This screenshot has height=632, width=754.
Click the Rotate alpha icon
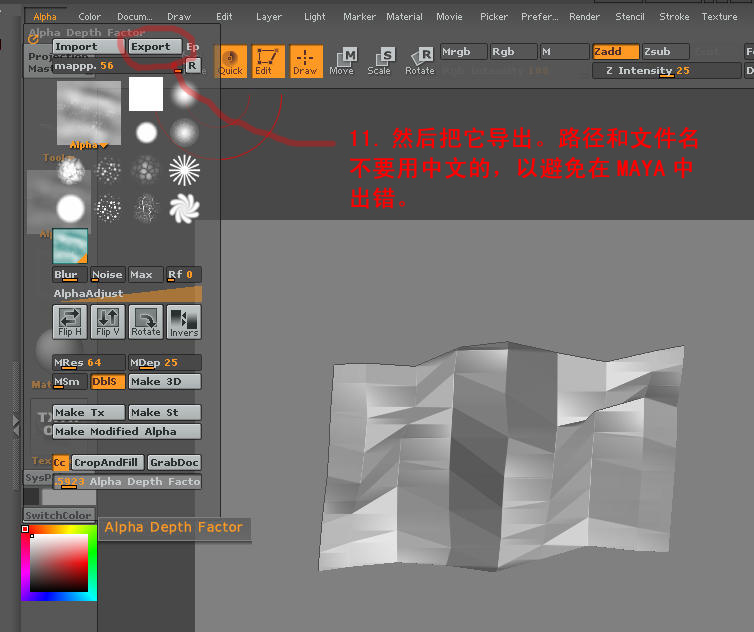point(146,322)
